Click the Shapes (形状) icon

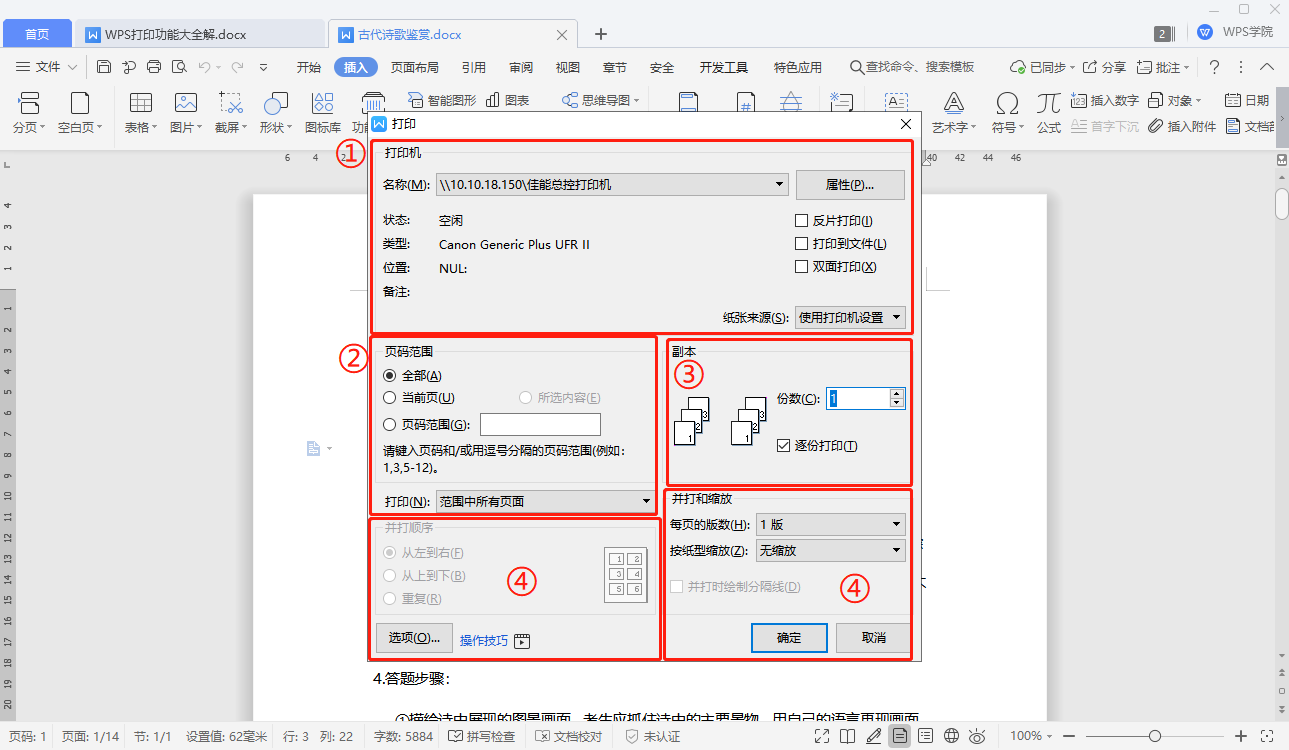(275, 102)
